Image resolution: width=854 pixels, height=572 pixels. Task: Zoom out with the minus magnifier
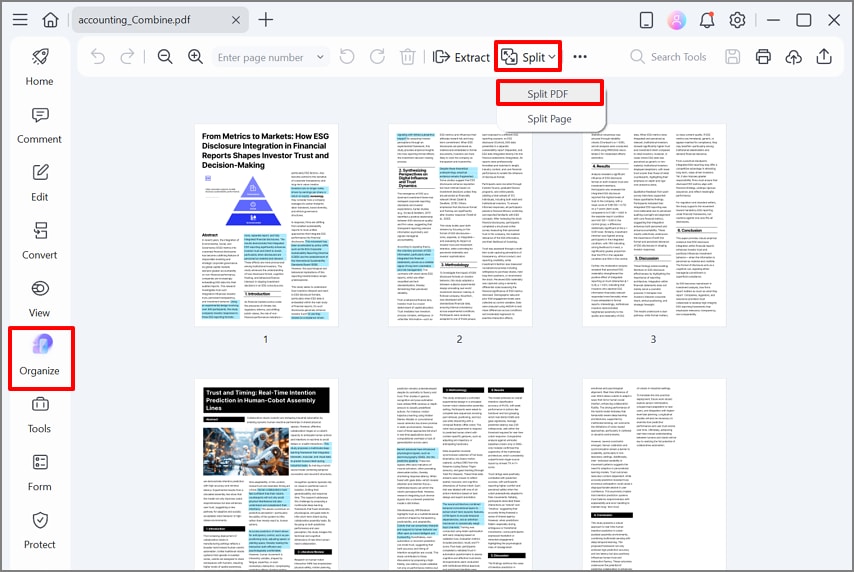pos(165,57)
